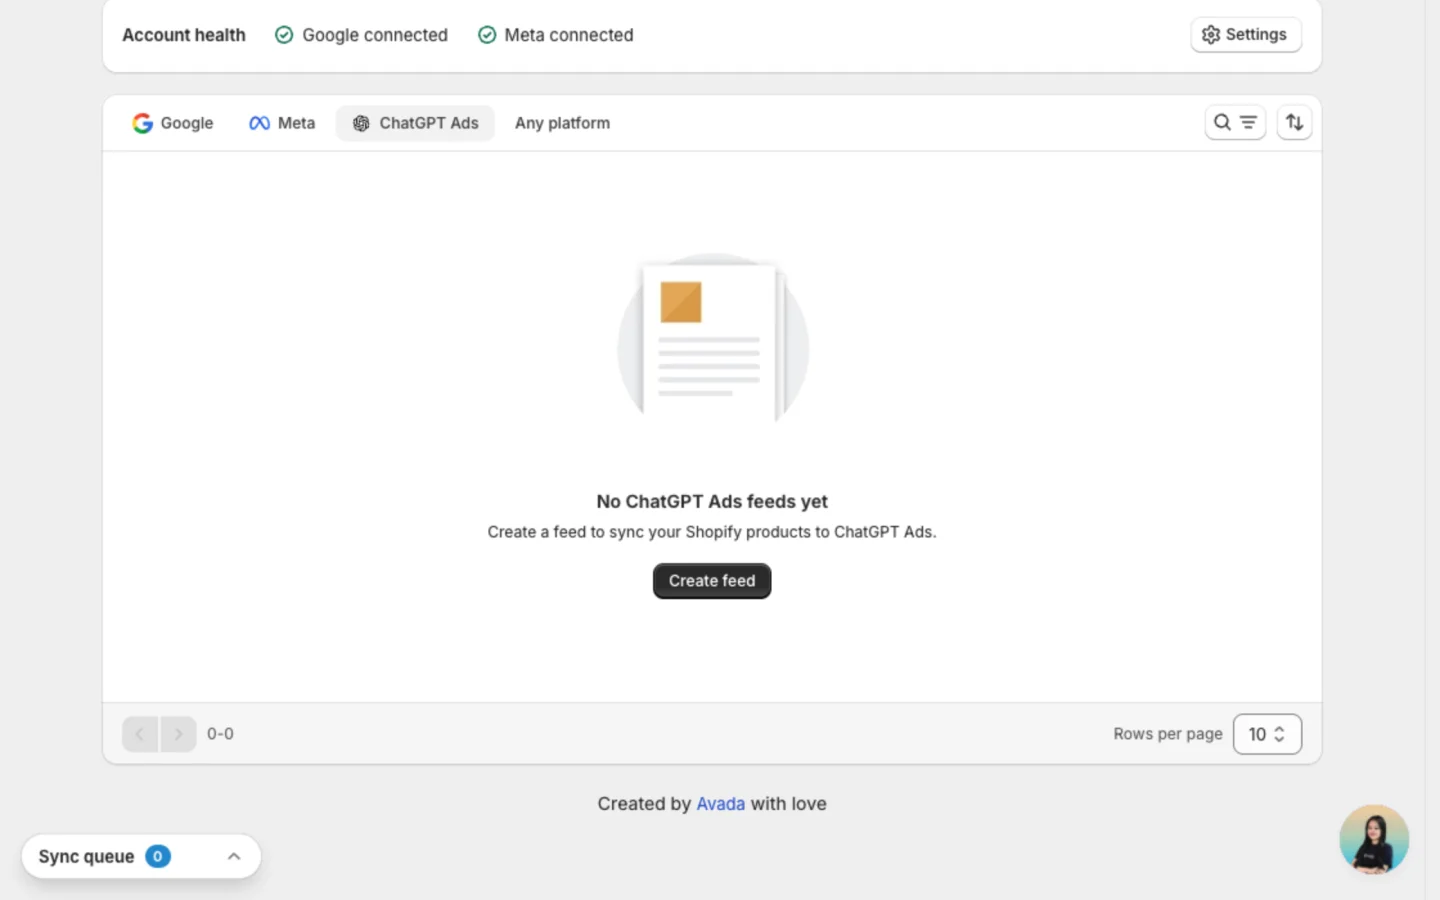
Task: Open the support chat avatar
Action: tap(1374, 839)
